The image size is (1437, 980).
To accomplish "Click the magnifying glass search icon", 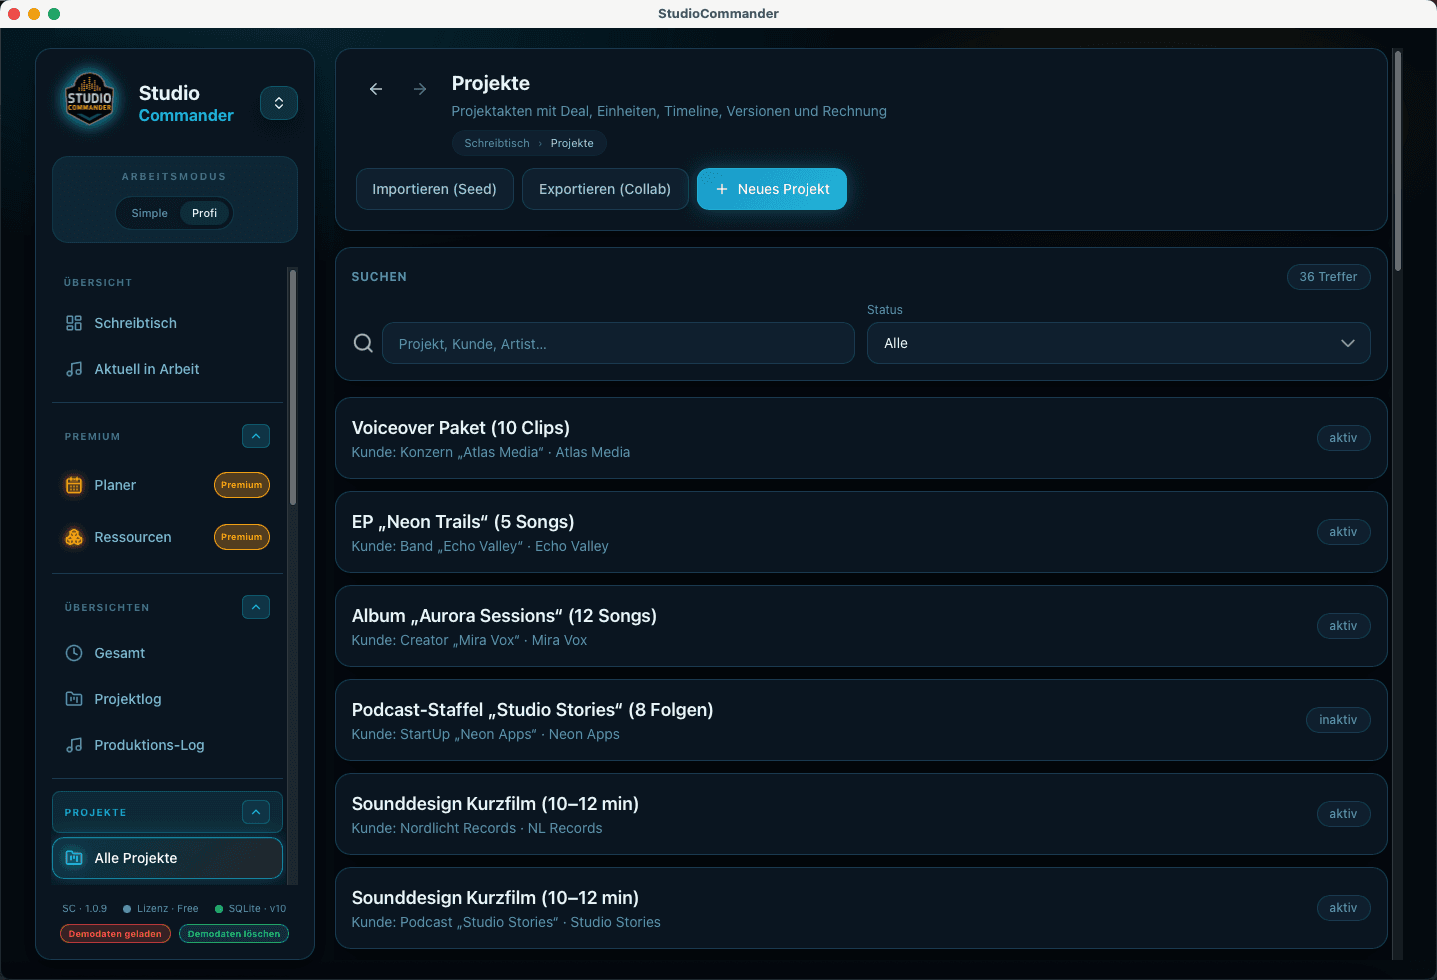I will pyautogui.click(x=363, y=343).
